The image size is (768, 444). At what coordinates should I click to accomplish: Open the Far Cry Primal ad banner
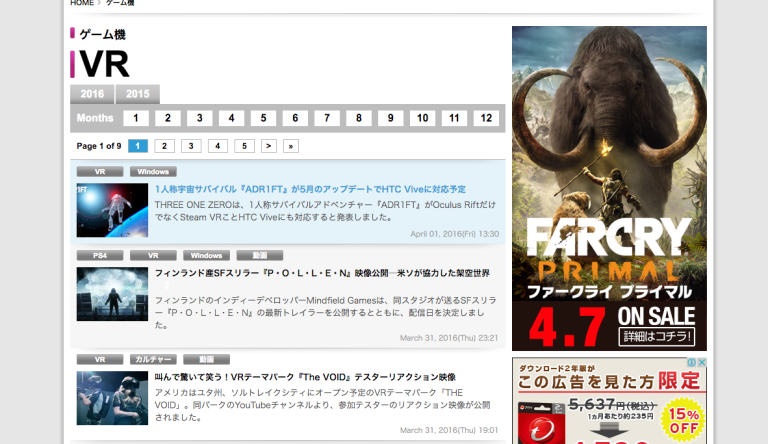pos(609,188)
